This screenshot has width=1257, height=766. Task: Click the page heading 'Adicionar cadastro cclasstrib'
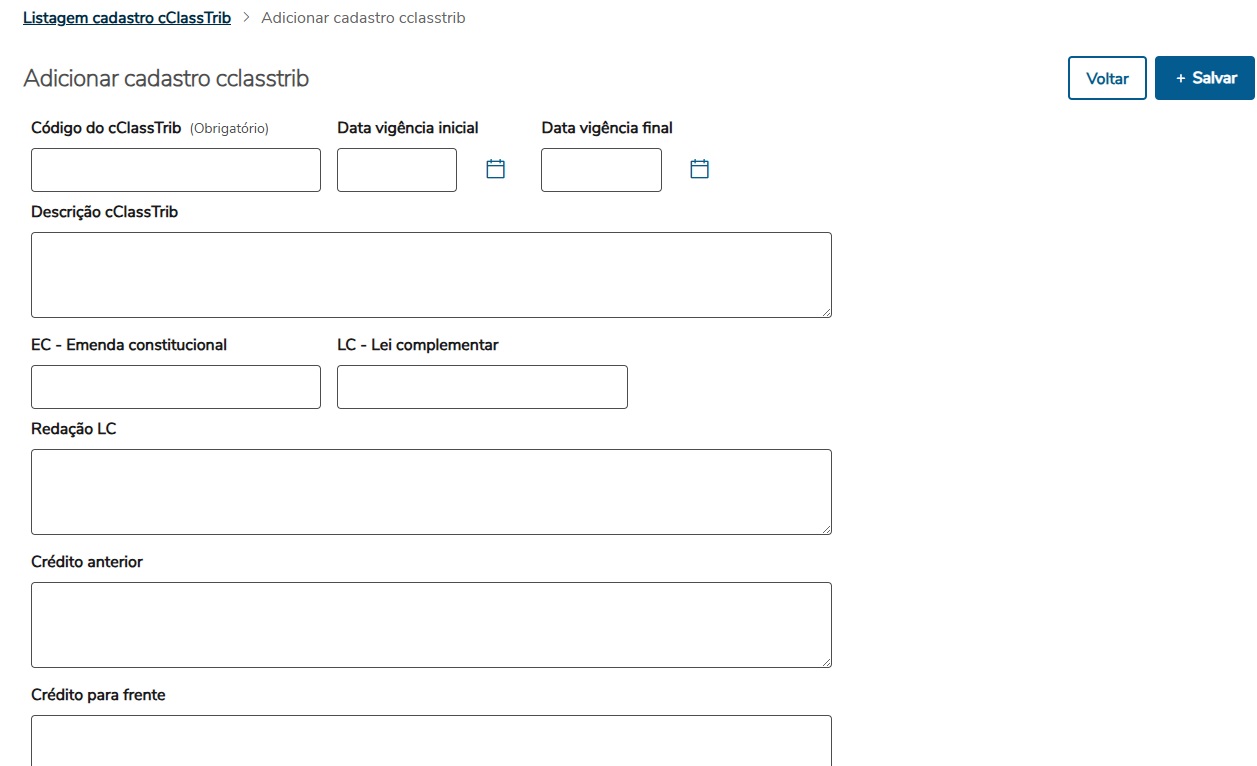(x=166, y=78)
